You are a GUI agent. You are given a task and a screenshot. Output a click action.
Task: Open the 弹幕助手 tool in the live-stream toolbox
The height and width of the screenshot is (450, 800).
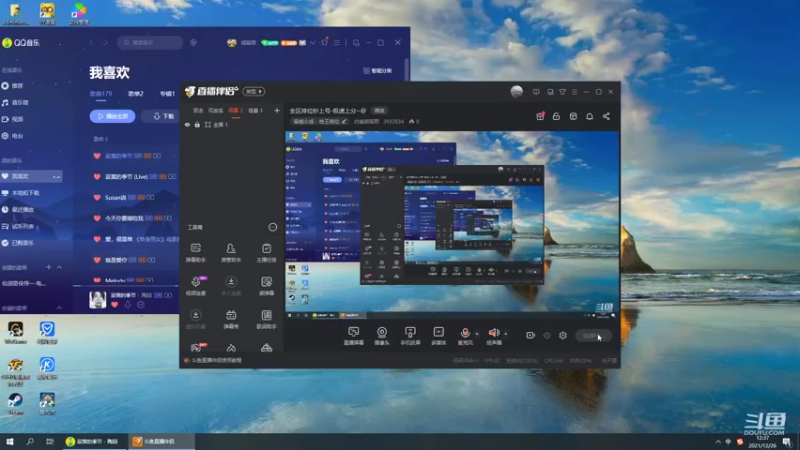pyautogui.click(x=195, y=253)
